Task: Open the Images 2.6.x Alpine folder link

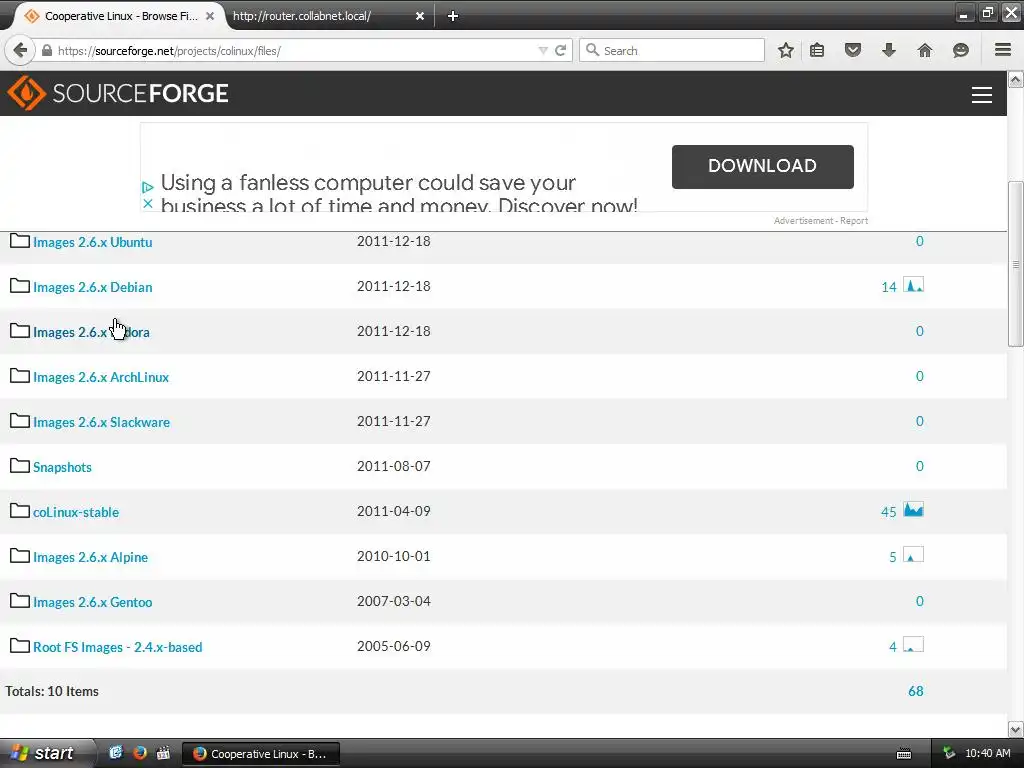Action: pyautogui.click(x=91, y=557)
